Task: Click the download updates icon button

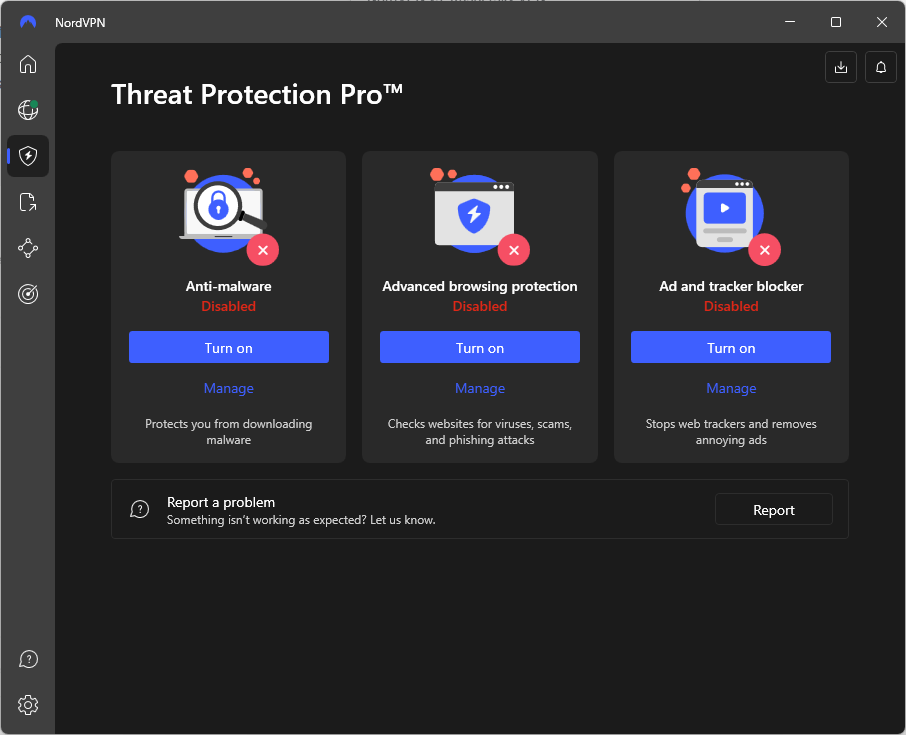Action: 841,67
